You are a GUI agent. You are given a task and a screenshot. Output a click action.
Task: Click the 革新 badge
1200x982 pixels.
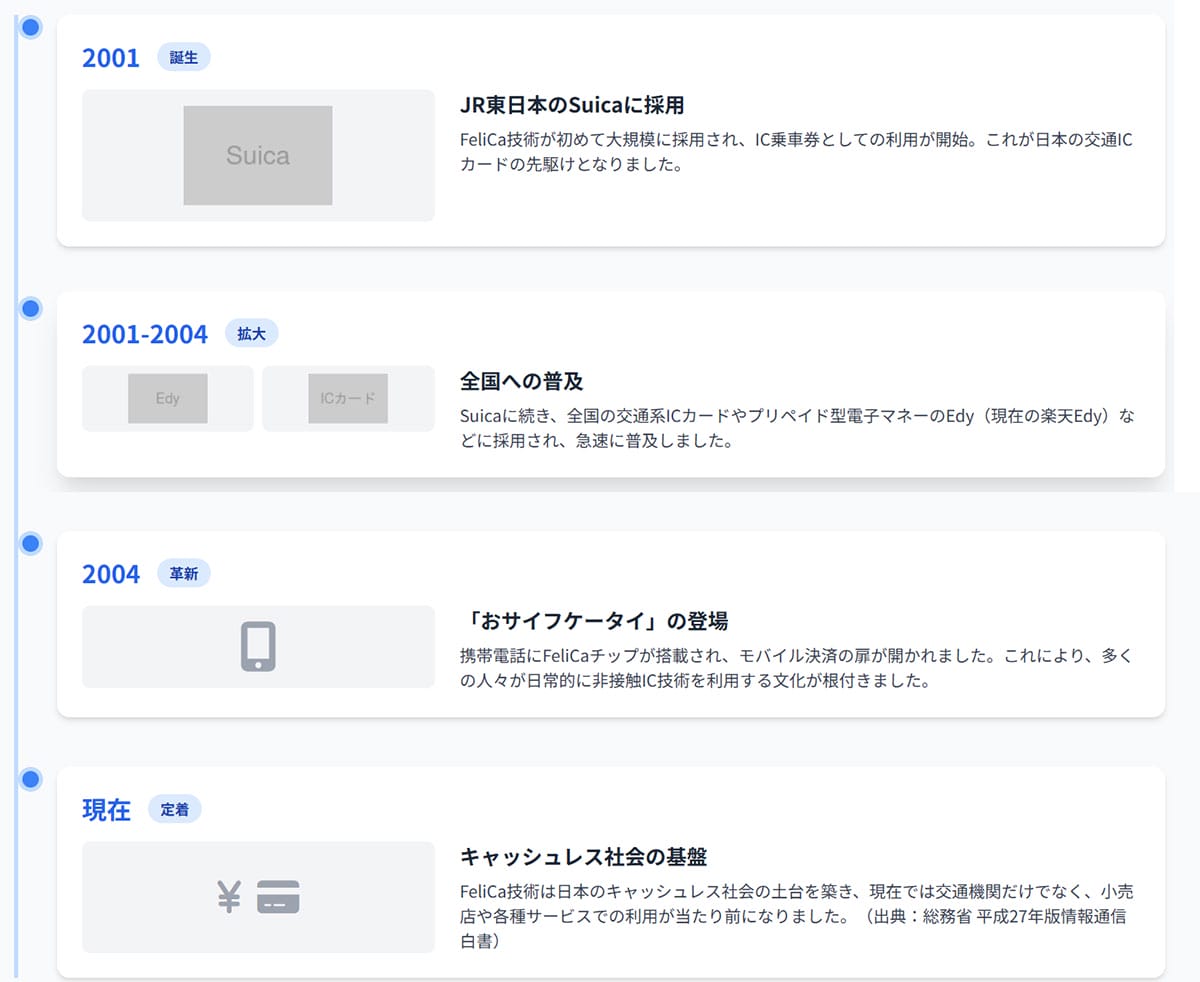tap(184, 573)
